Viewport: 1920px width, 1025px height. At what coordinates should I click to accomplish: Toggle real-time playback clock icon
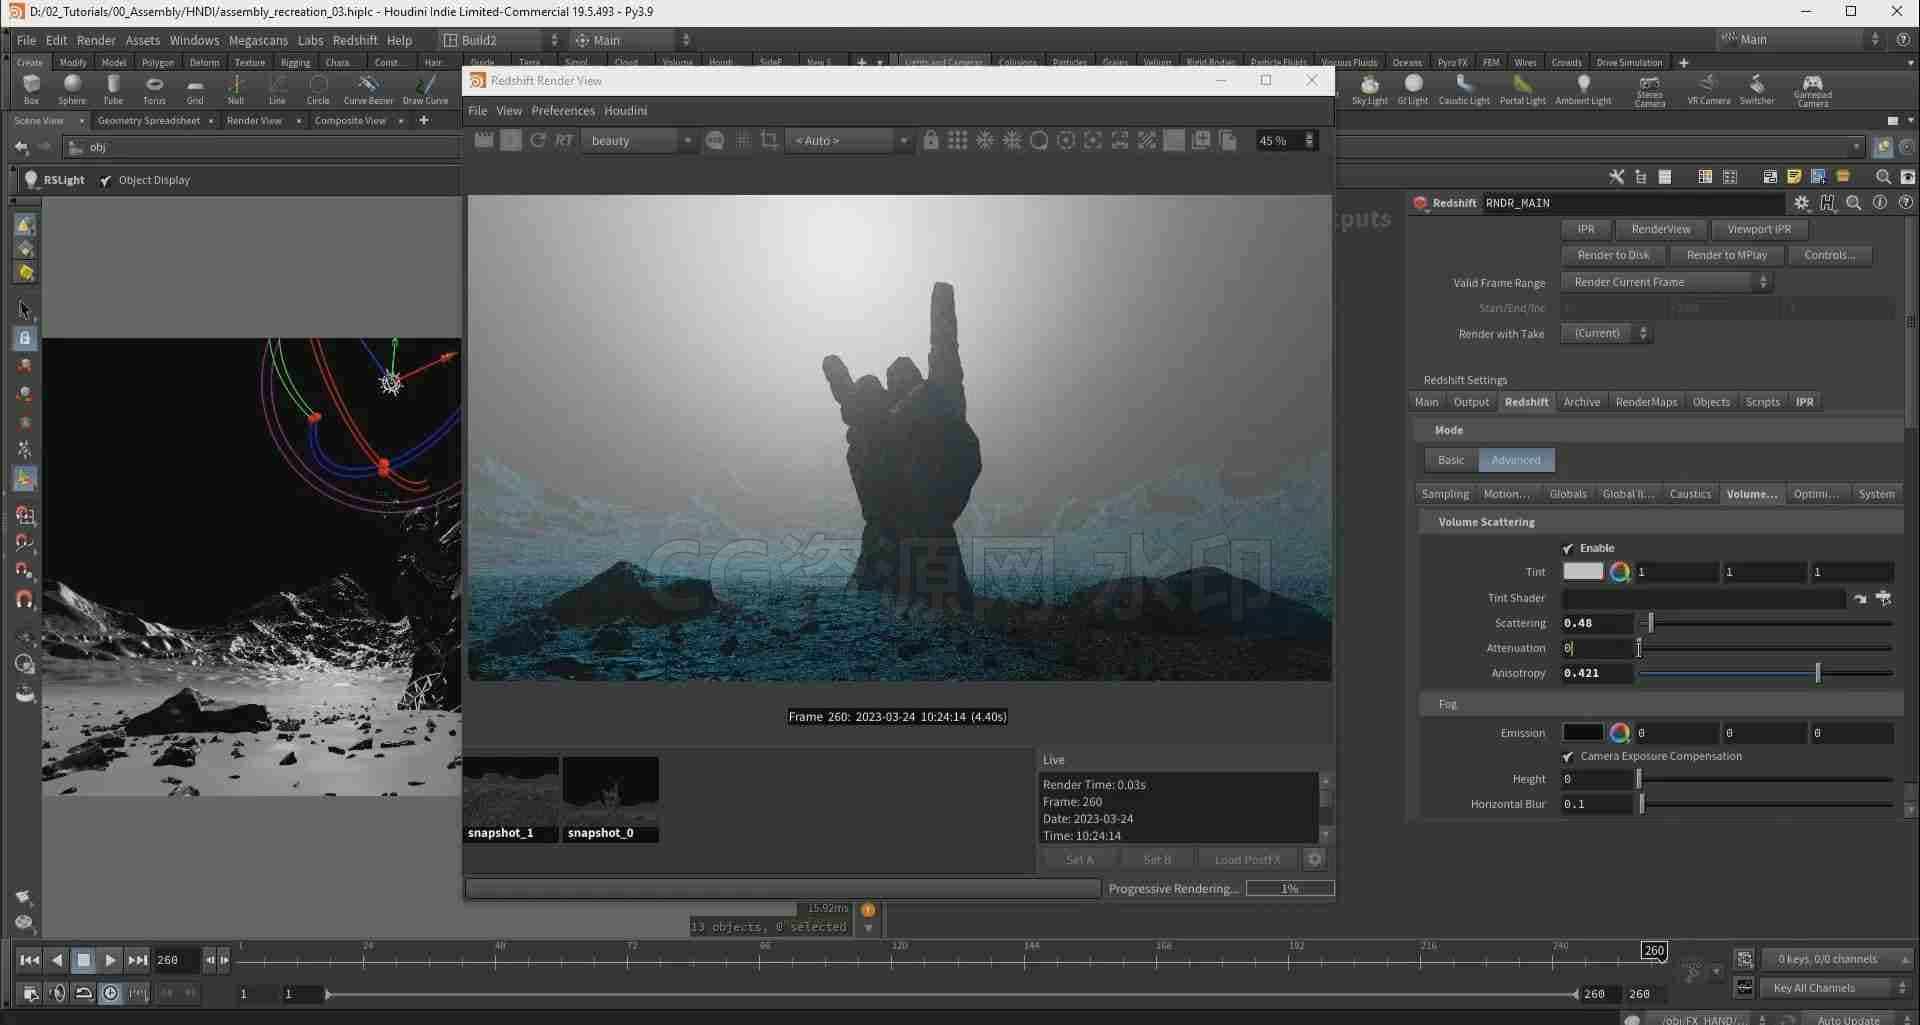coord(111,993)
